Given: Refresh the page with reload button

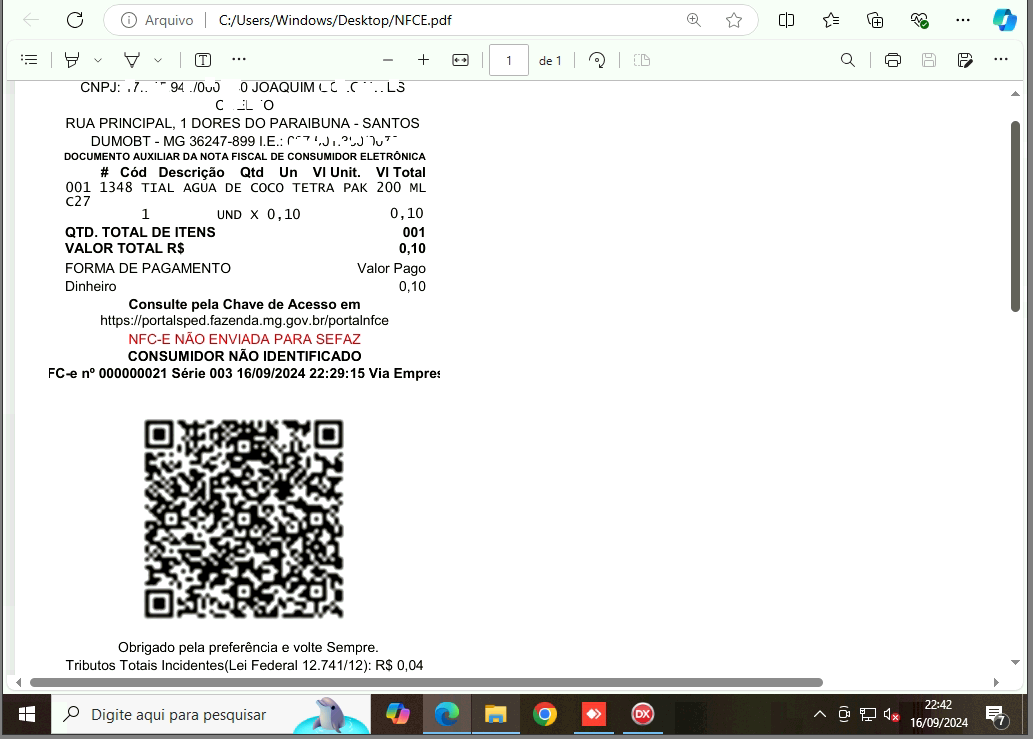Looking at the screenshot, I should [x=75, y=20].
